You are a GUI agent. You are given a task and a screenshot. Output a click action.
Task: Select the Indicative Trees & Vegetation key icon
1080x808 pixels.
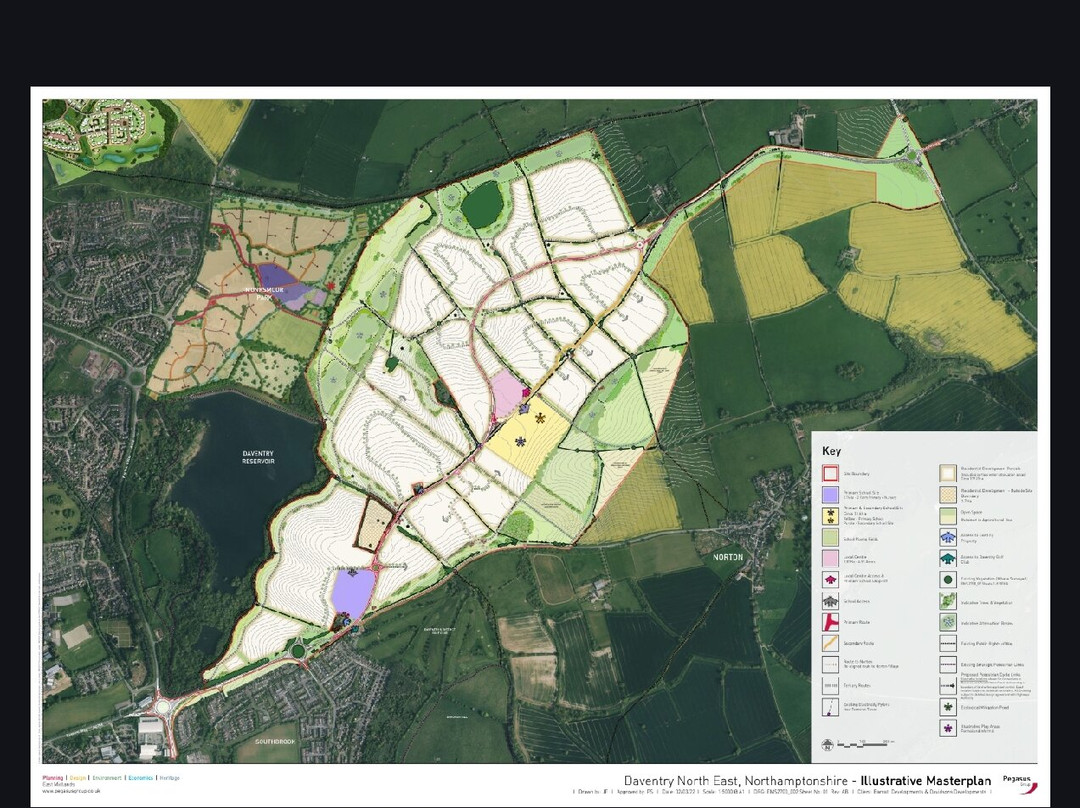[x=948, y=600]
